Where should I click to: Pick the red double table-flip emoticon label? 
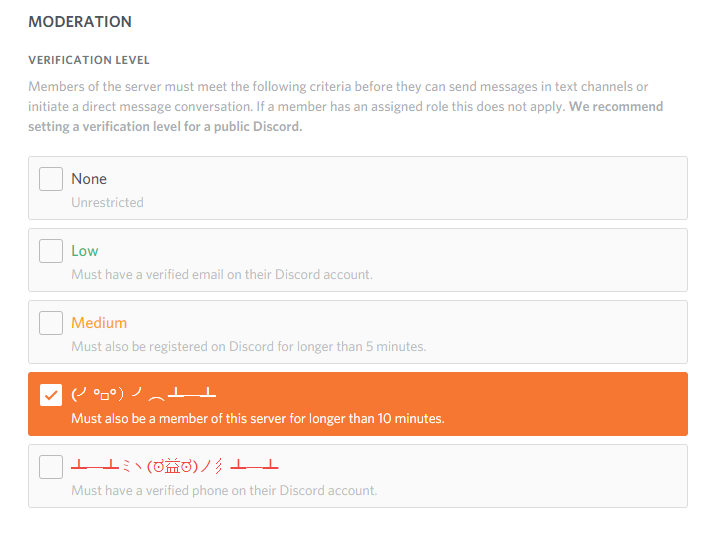(x=174, y=467)
